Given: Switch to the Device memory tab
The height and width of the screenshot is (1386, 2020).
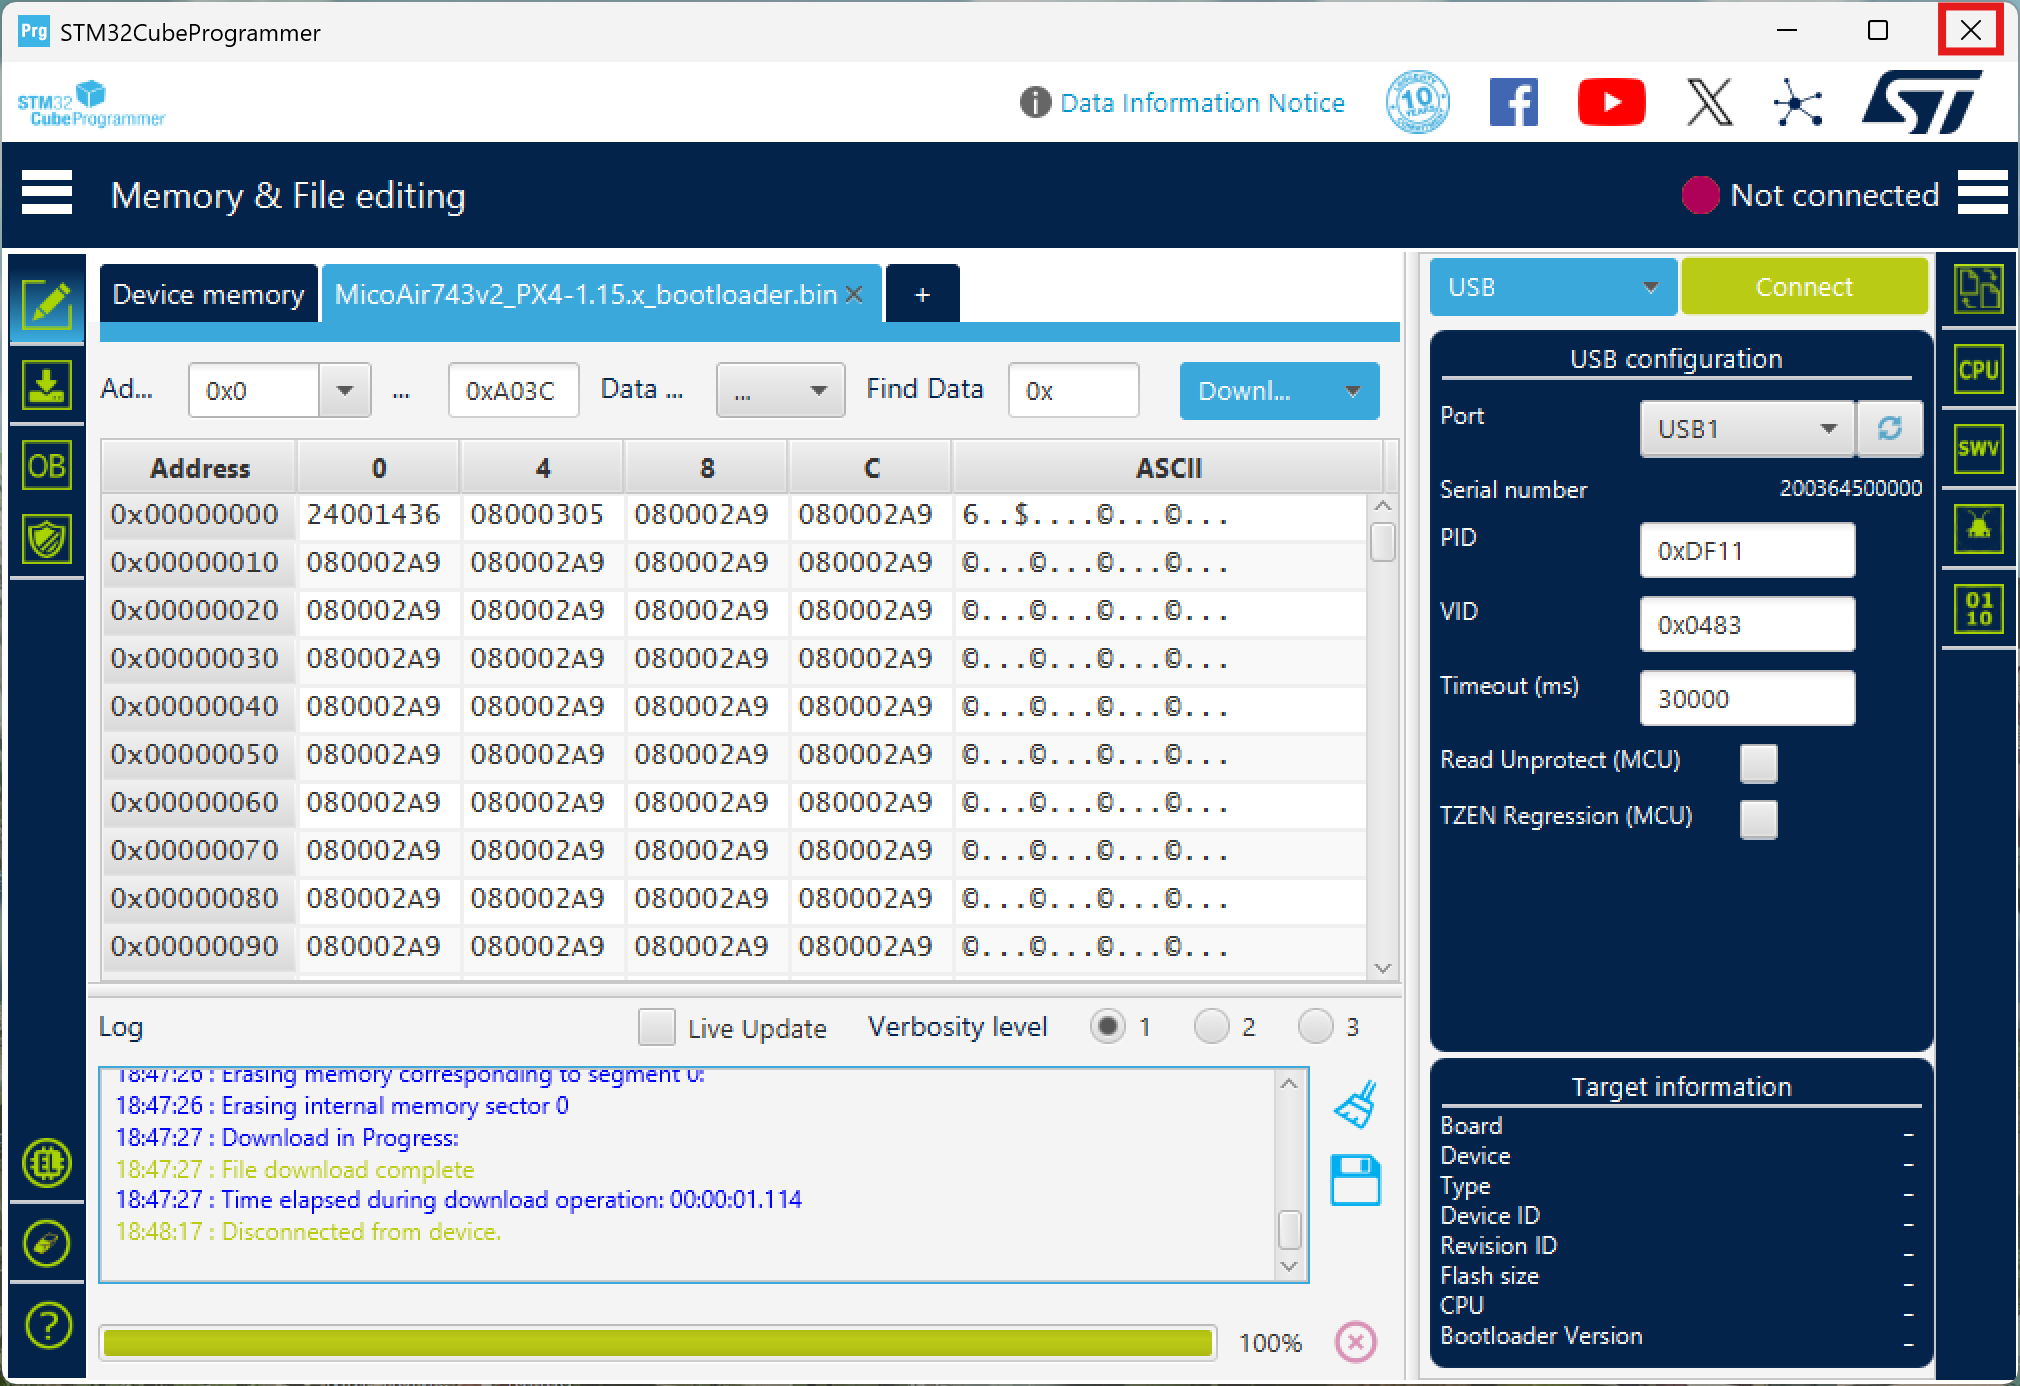Looking at the screenshot, I should coord(208,295).
